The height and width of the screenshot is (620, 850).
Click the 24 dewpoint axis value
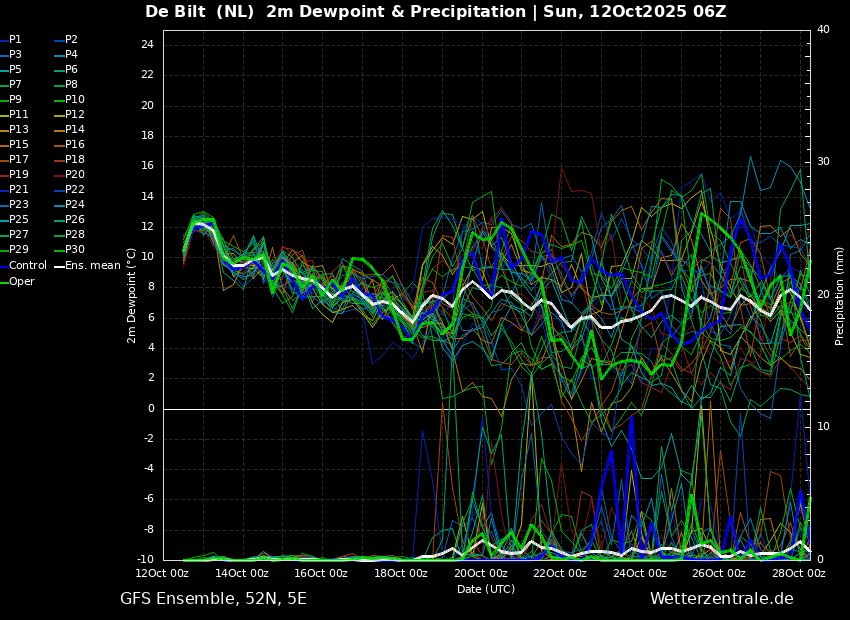point(147,44)
